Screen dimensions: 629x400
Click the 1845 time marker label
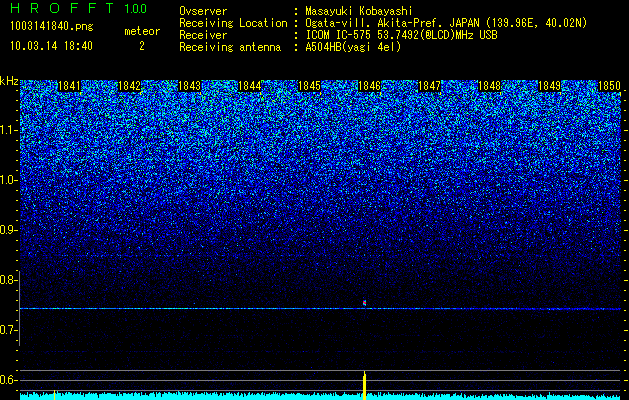(x=309, y=86)
